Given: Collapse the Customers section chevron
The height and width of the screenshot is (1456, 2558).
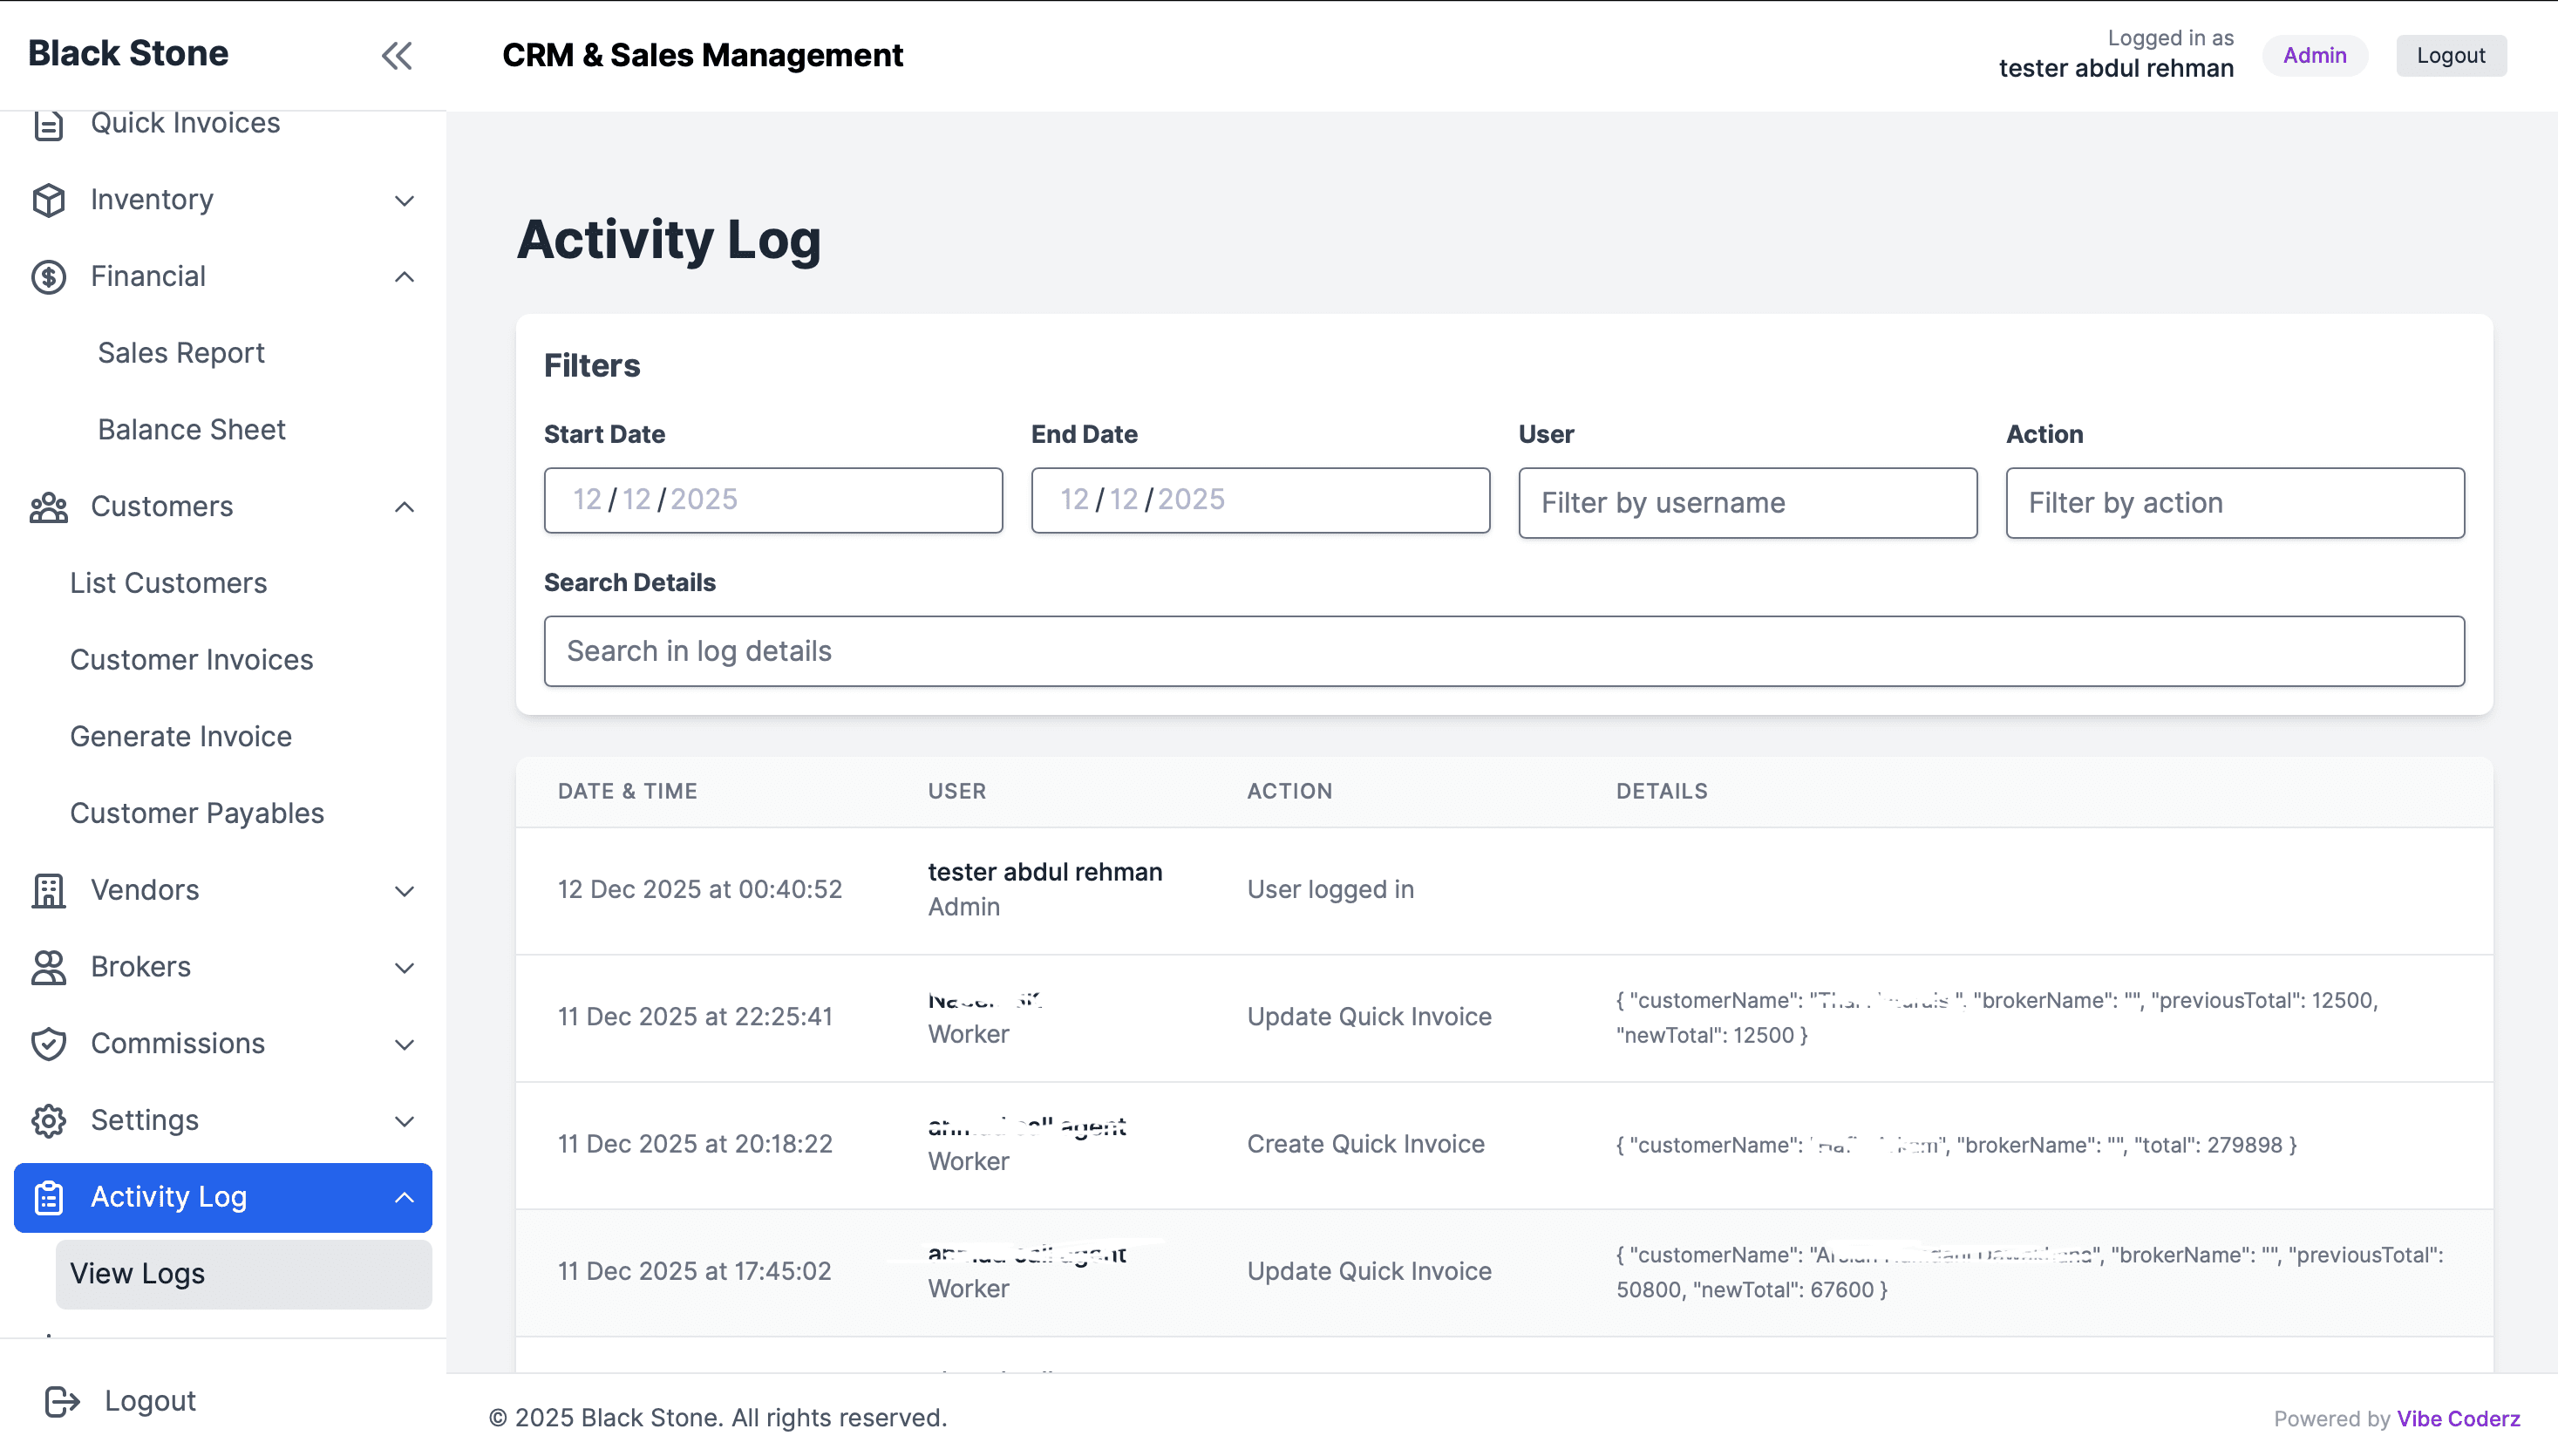Looking at the screenshot, I should click(404, 507).
